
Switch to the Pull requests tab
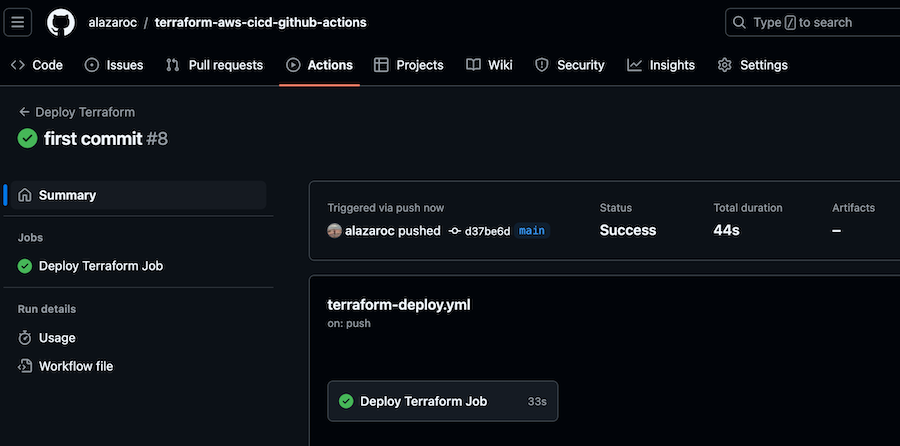pyautogui.click(x=214, y=65)
